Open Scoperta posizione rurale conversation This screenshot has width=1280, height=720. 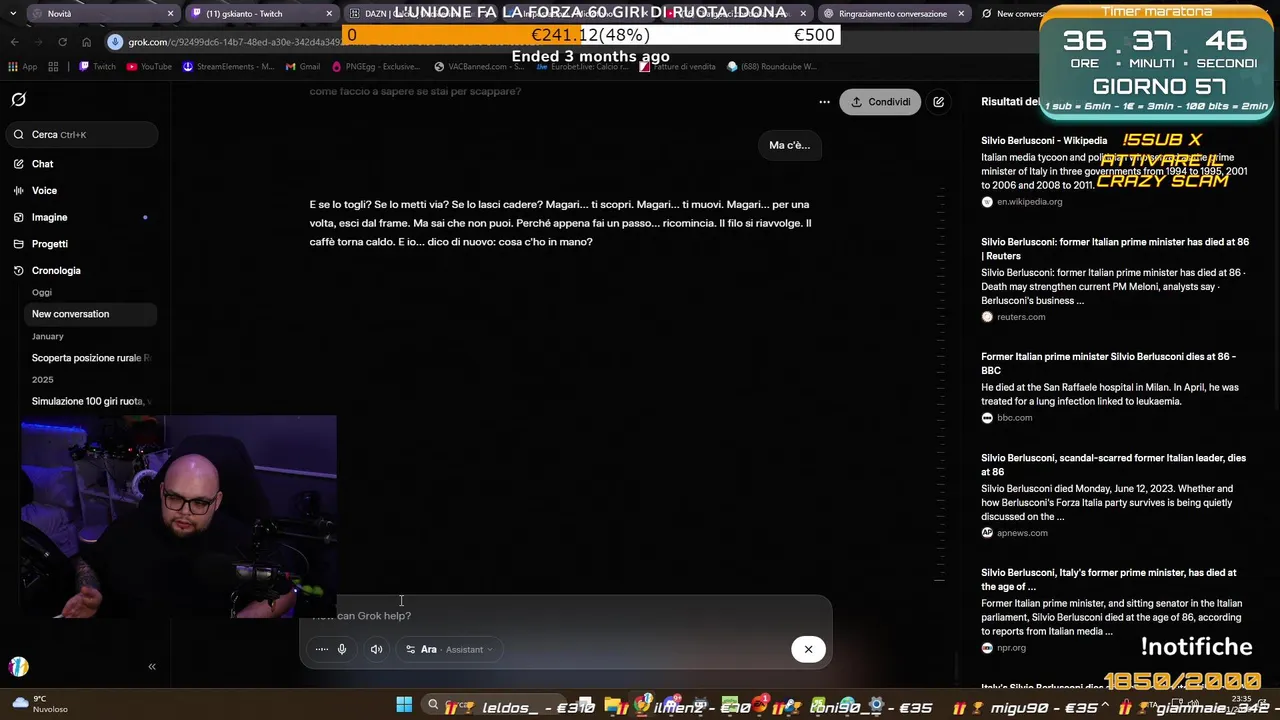(90, 358)
